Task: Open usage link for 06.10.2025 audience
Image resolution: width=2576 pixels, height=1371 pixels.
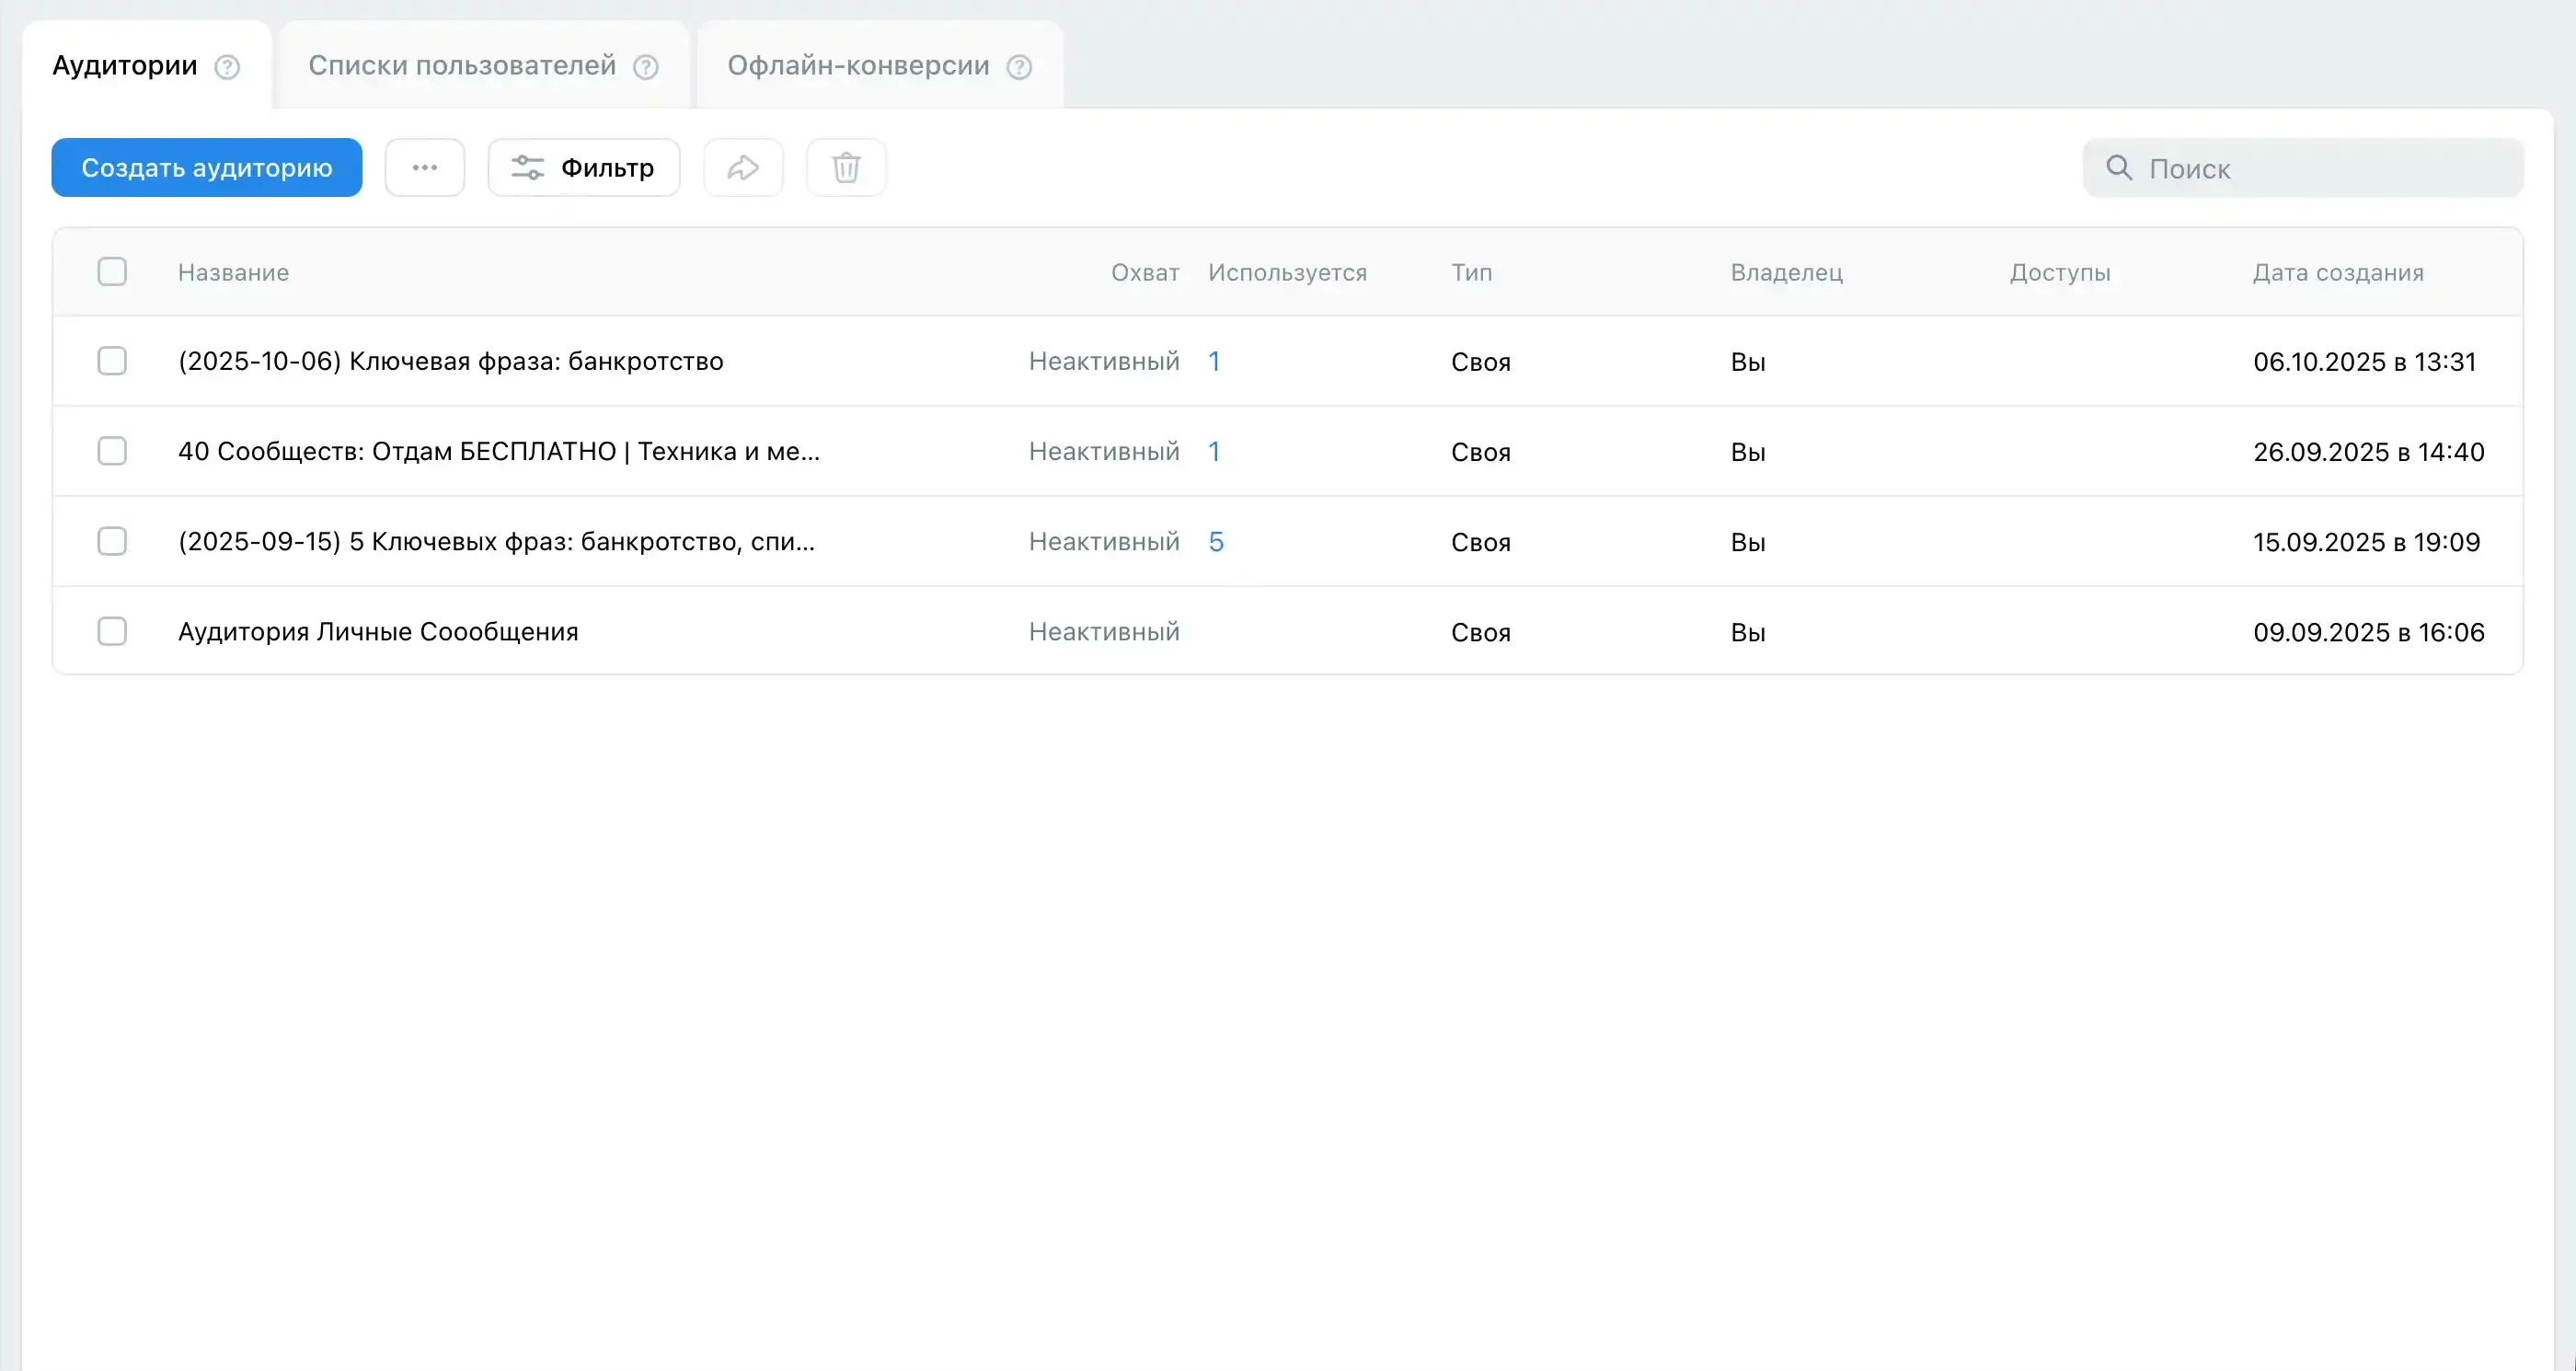Action: click(x=1214, y=362)
